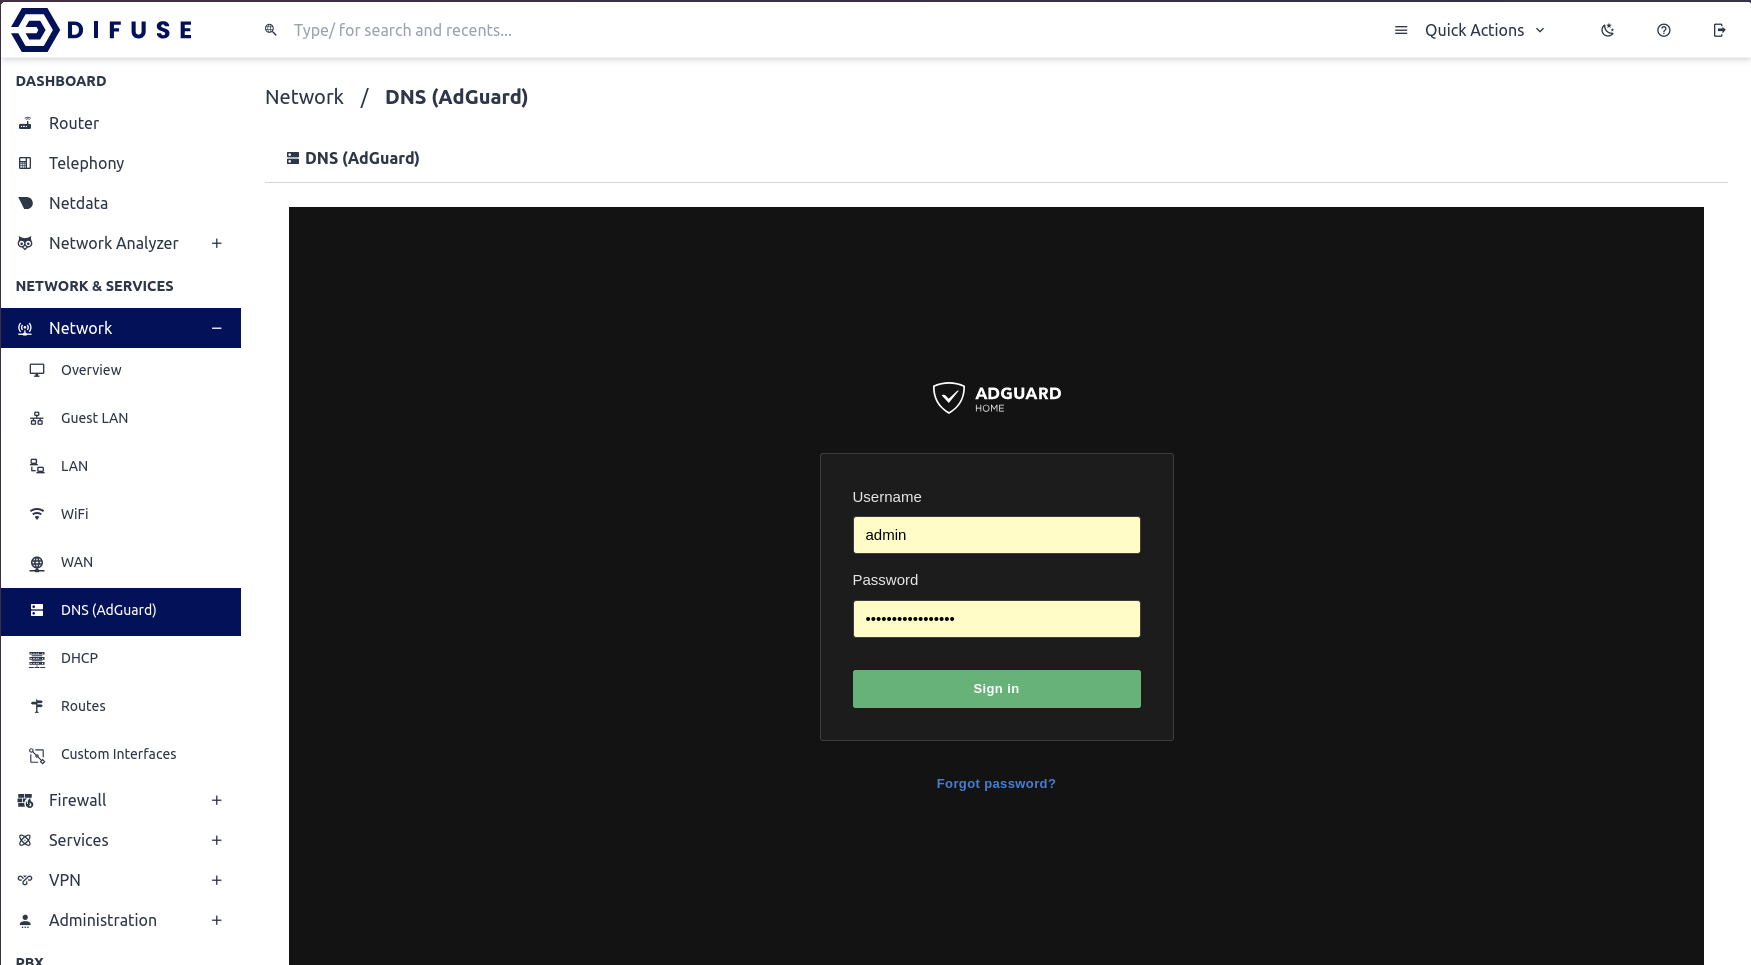Click the Guest LAN icon
This screenshot has width=1751, height=965.
(x=37, y=418)
